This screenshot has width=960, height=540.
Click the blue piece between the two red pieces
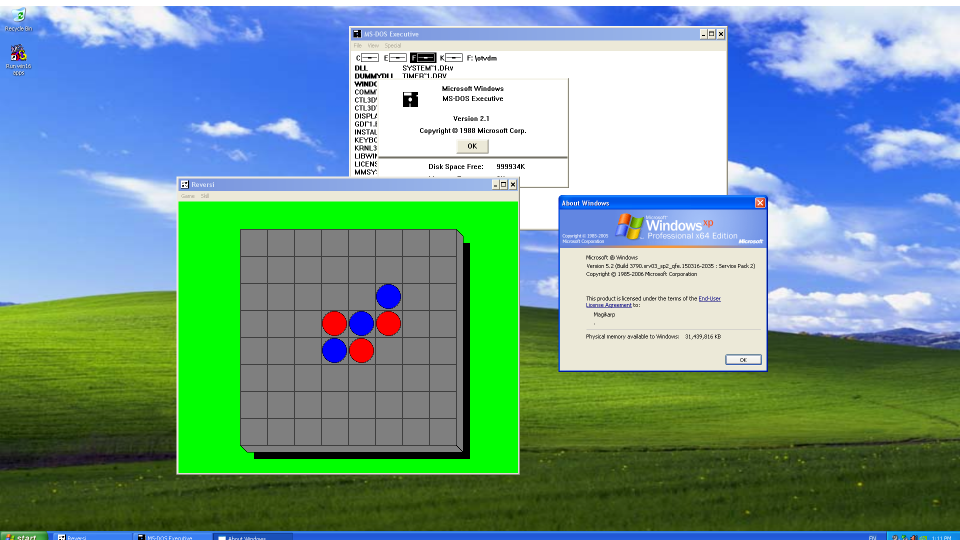361,323
